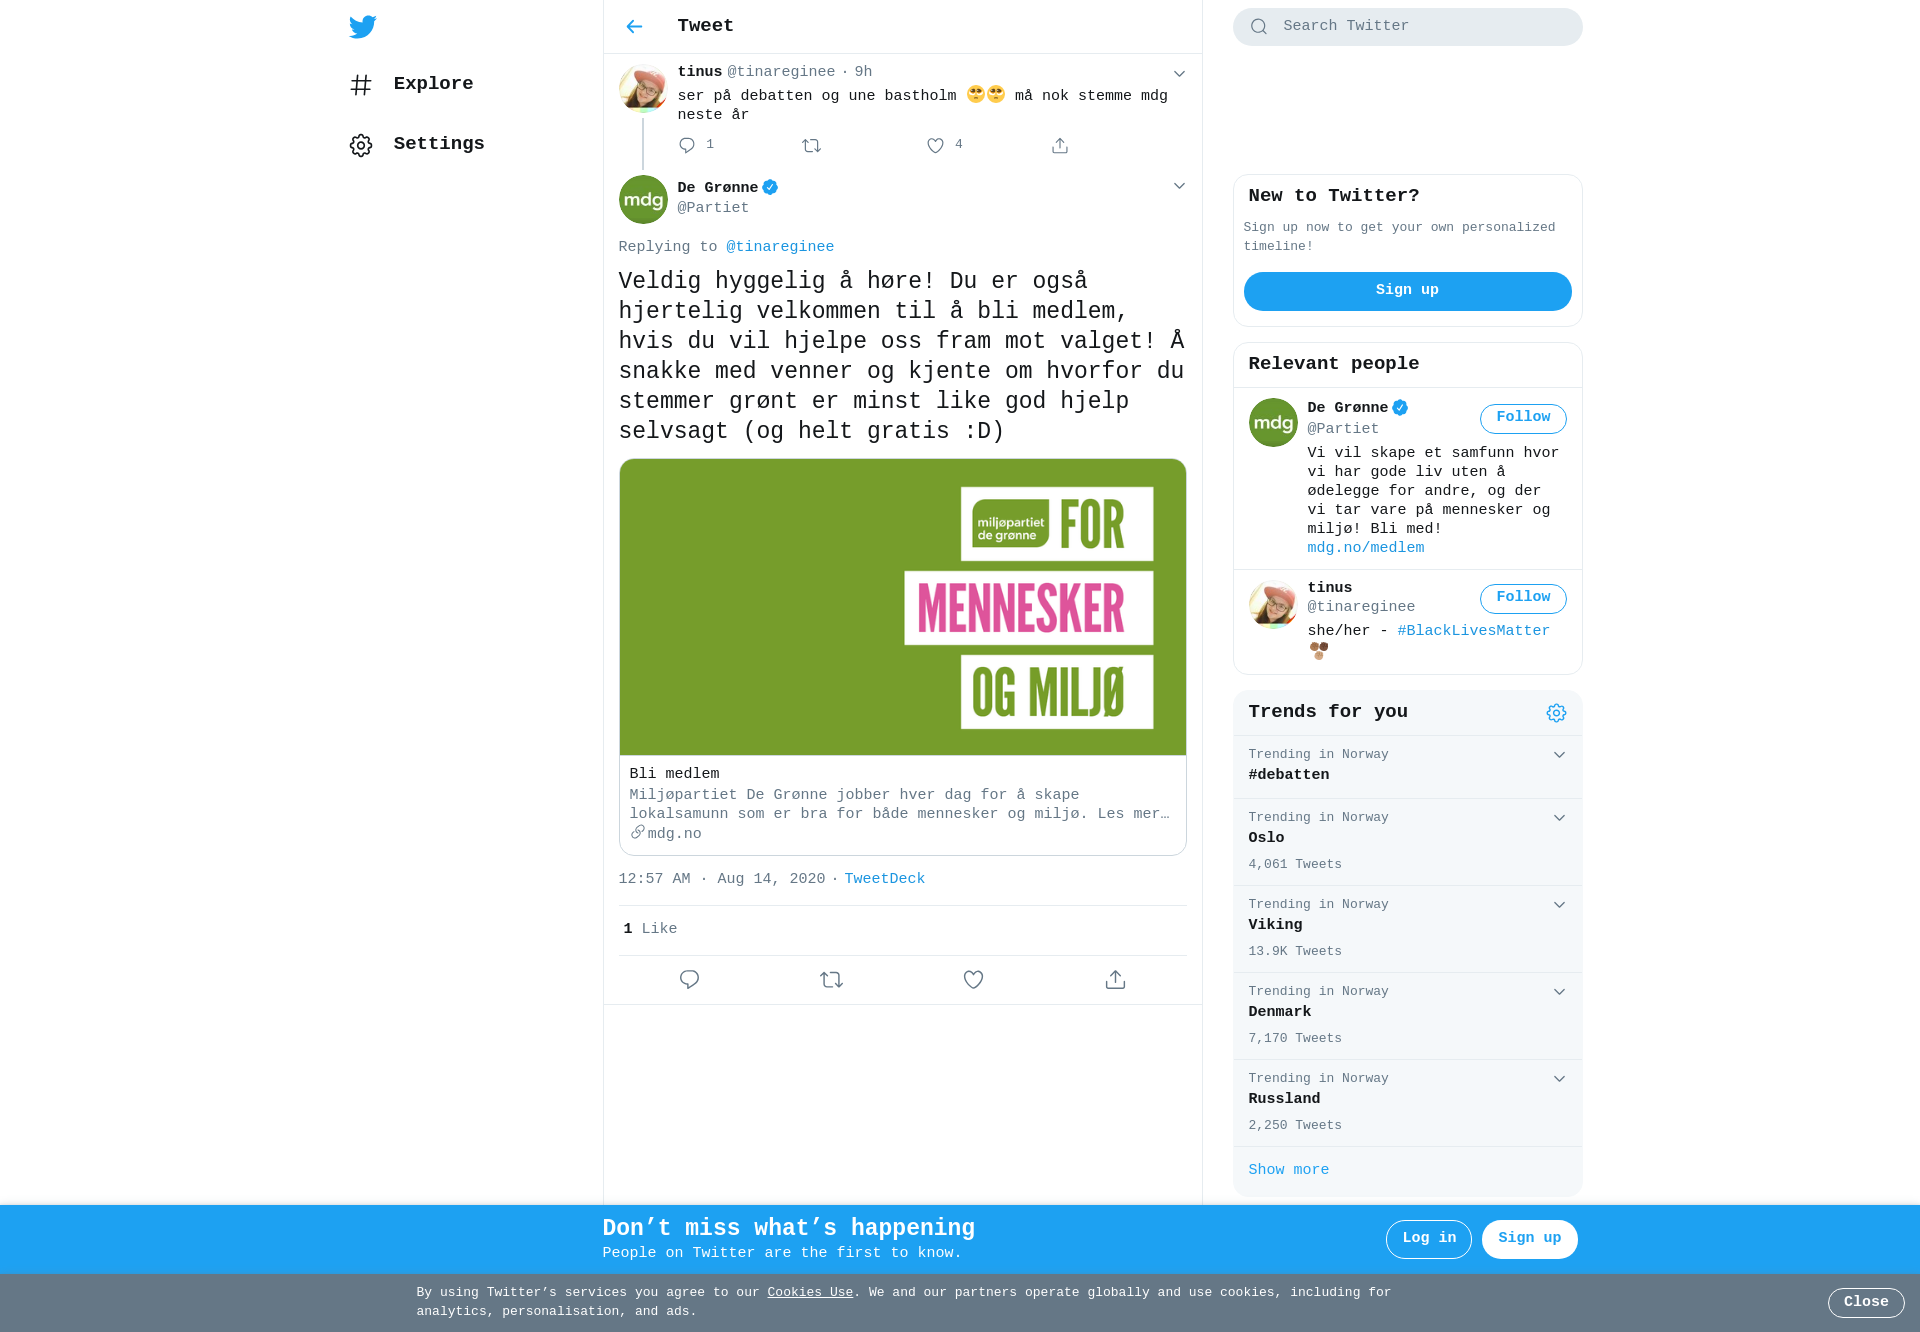The height and width of the screenshot is (1332, 1920).
Task: Open the Bli medlem card image
Action: point(903,607)
